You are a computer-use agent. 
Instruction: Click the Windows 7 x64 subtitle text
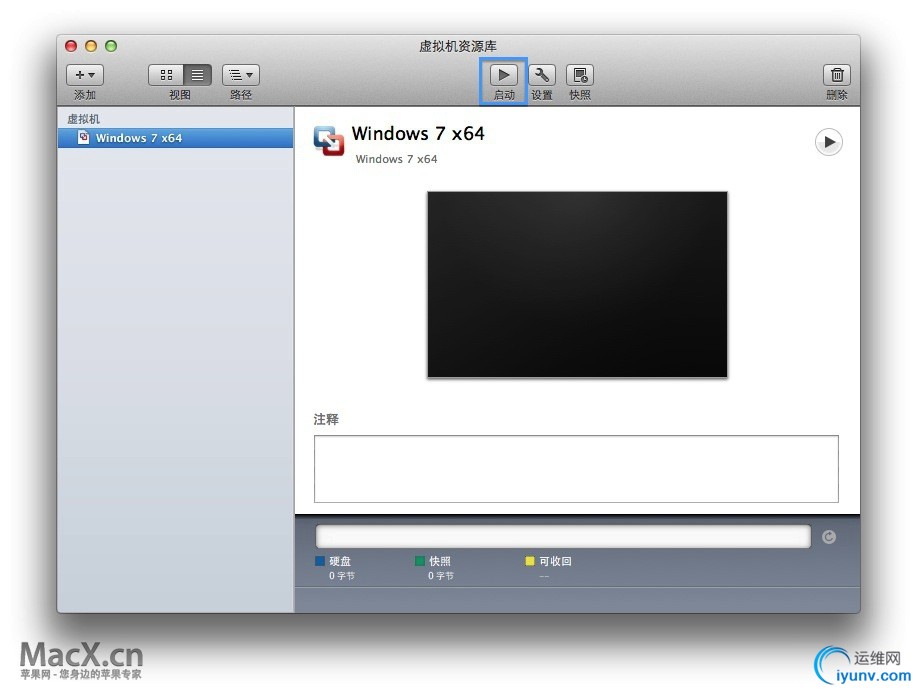coord(397,159)
